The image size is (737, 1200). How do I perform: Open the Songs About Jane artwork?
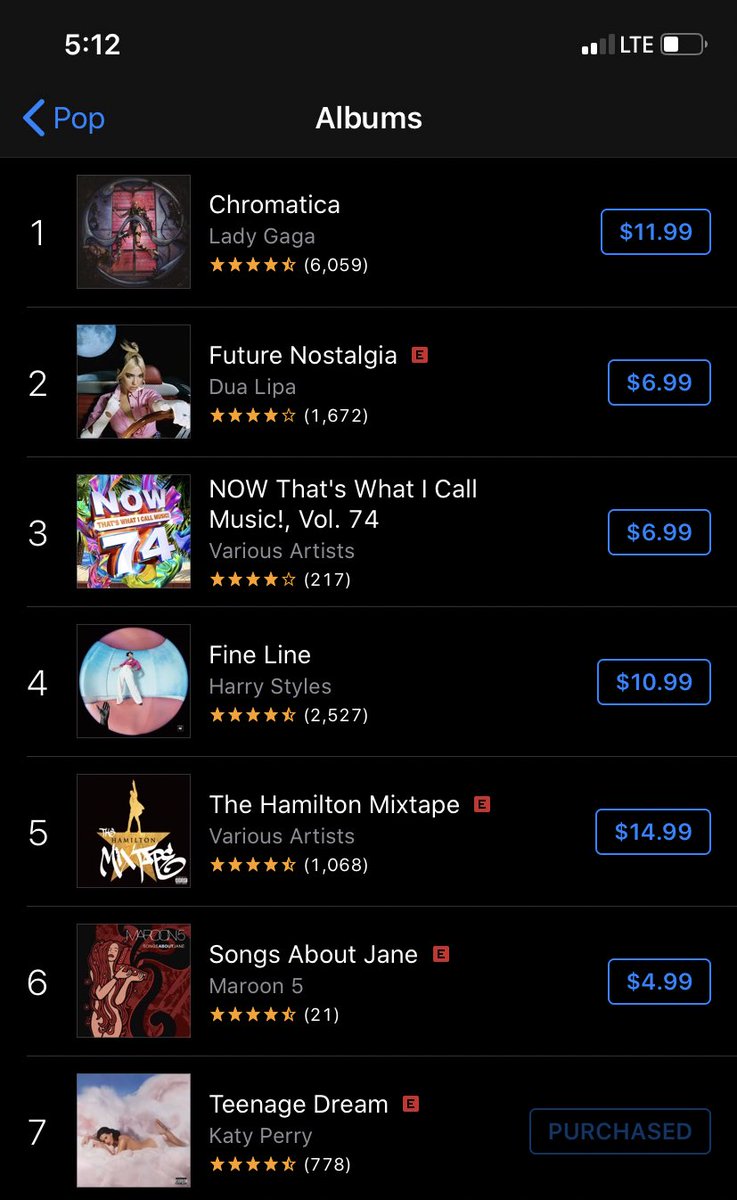tap(134, 981)
